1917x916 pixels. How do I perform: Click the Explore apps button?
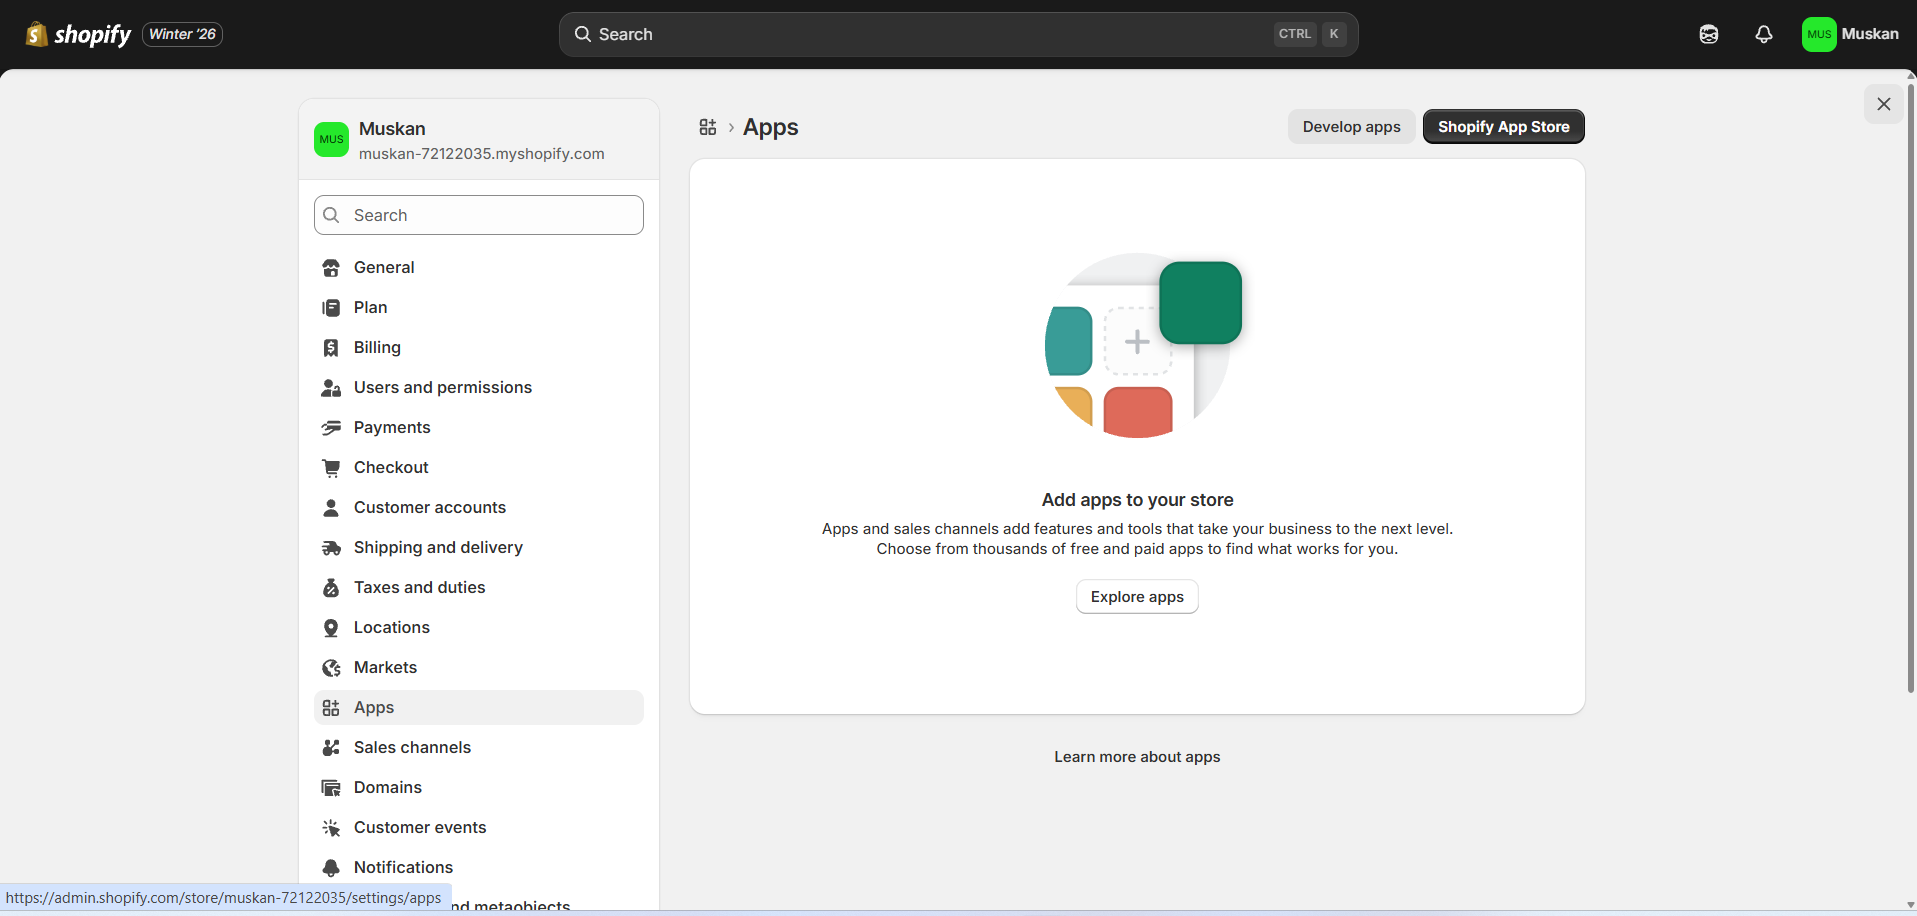(x=1137, y=597)
